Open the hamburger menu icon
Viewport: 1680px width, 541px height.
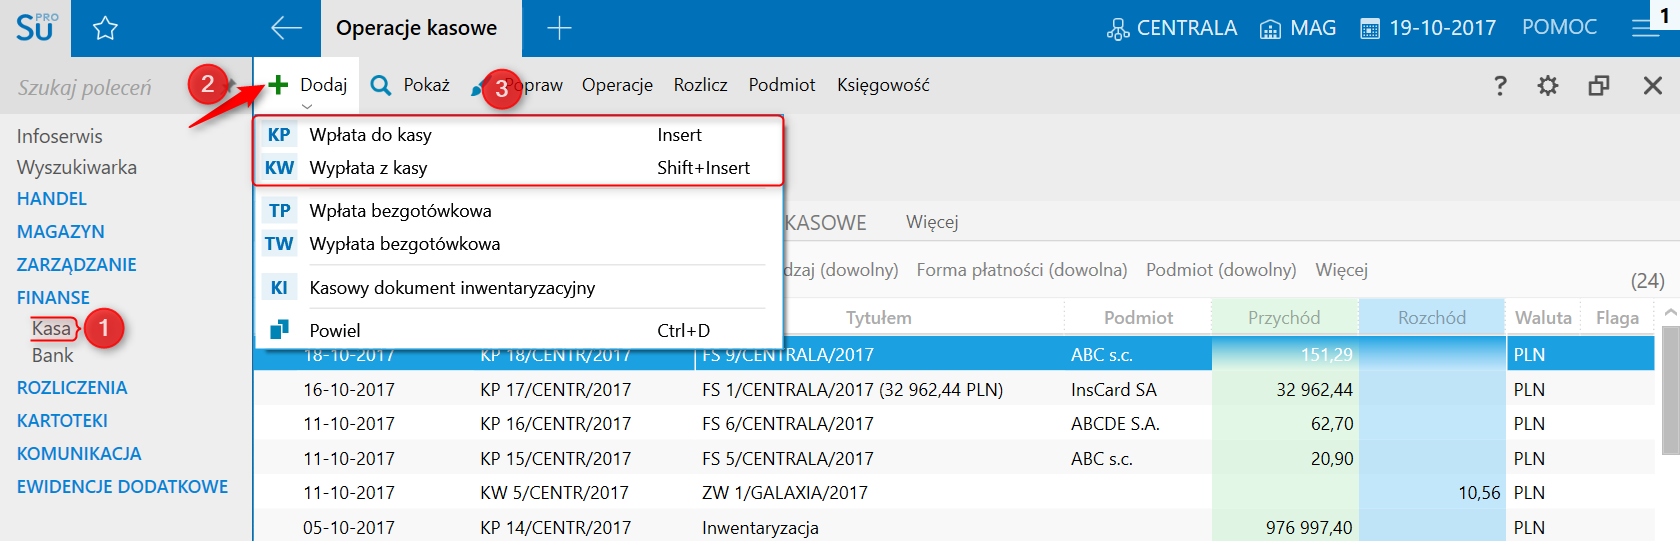(x=1645, y=28)
